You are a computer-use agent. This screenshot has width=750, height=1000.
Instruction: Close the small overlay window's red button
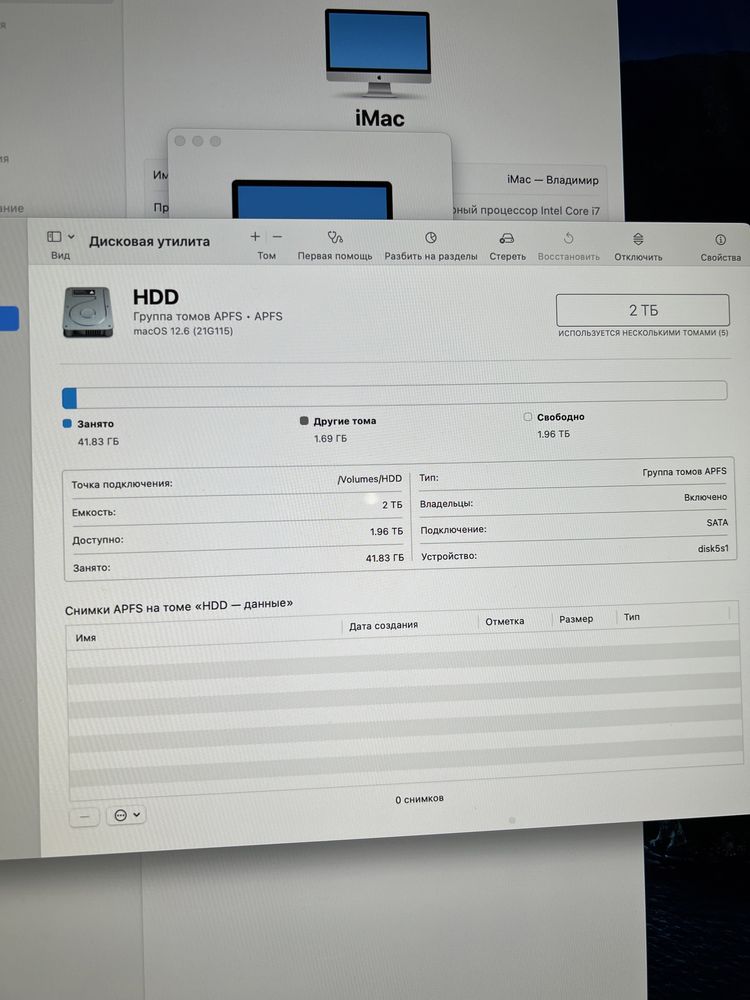coord(180,141)
